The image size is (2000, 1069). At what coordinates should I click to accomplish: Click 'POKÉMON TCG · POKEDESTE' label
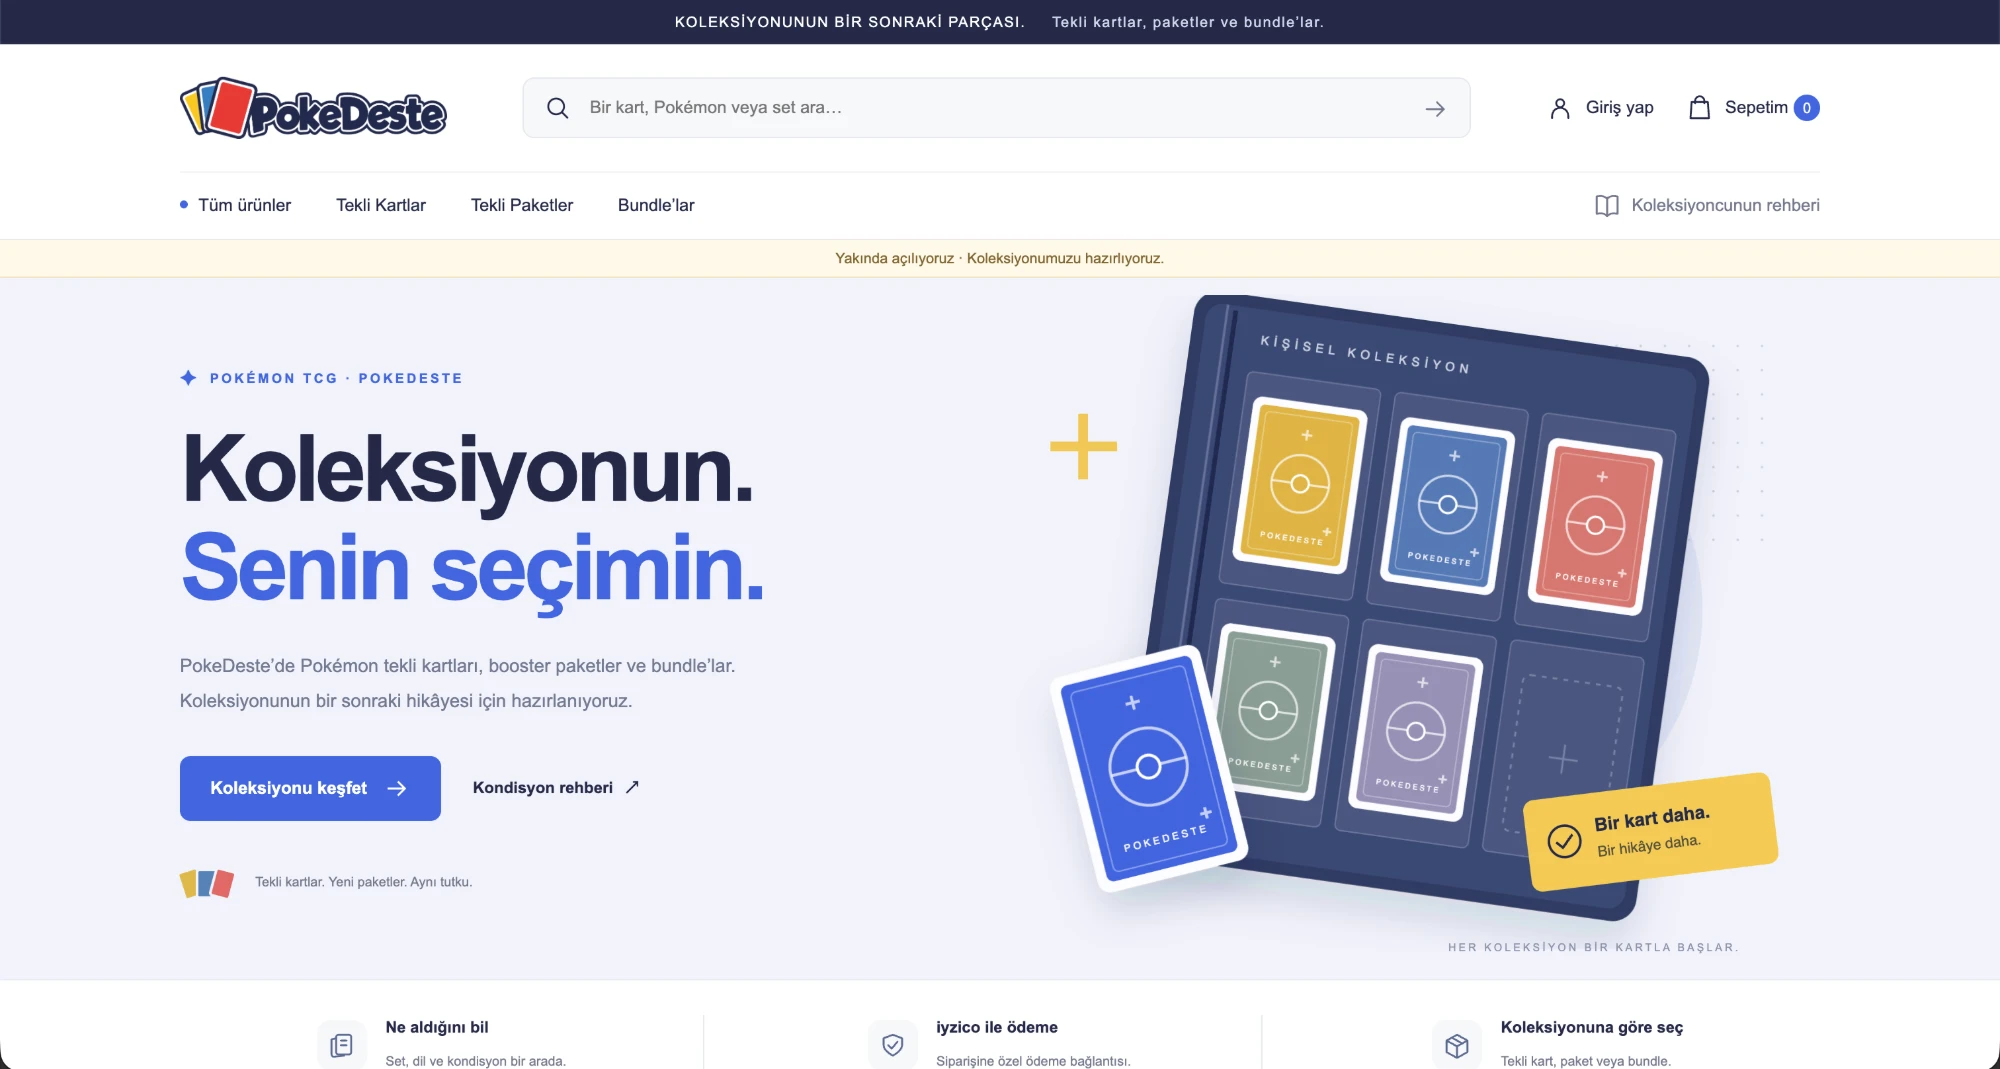[x=336, y=378]
